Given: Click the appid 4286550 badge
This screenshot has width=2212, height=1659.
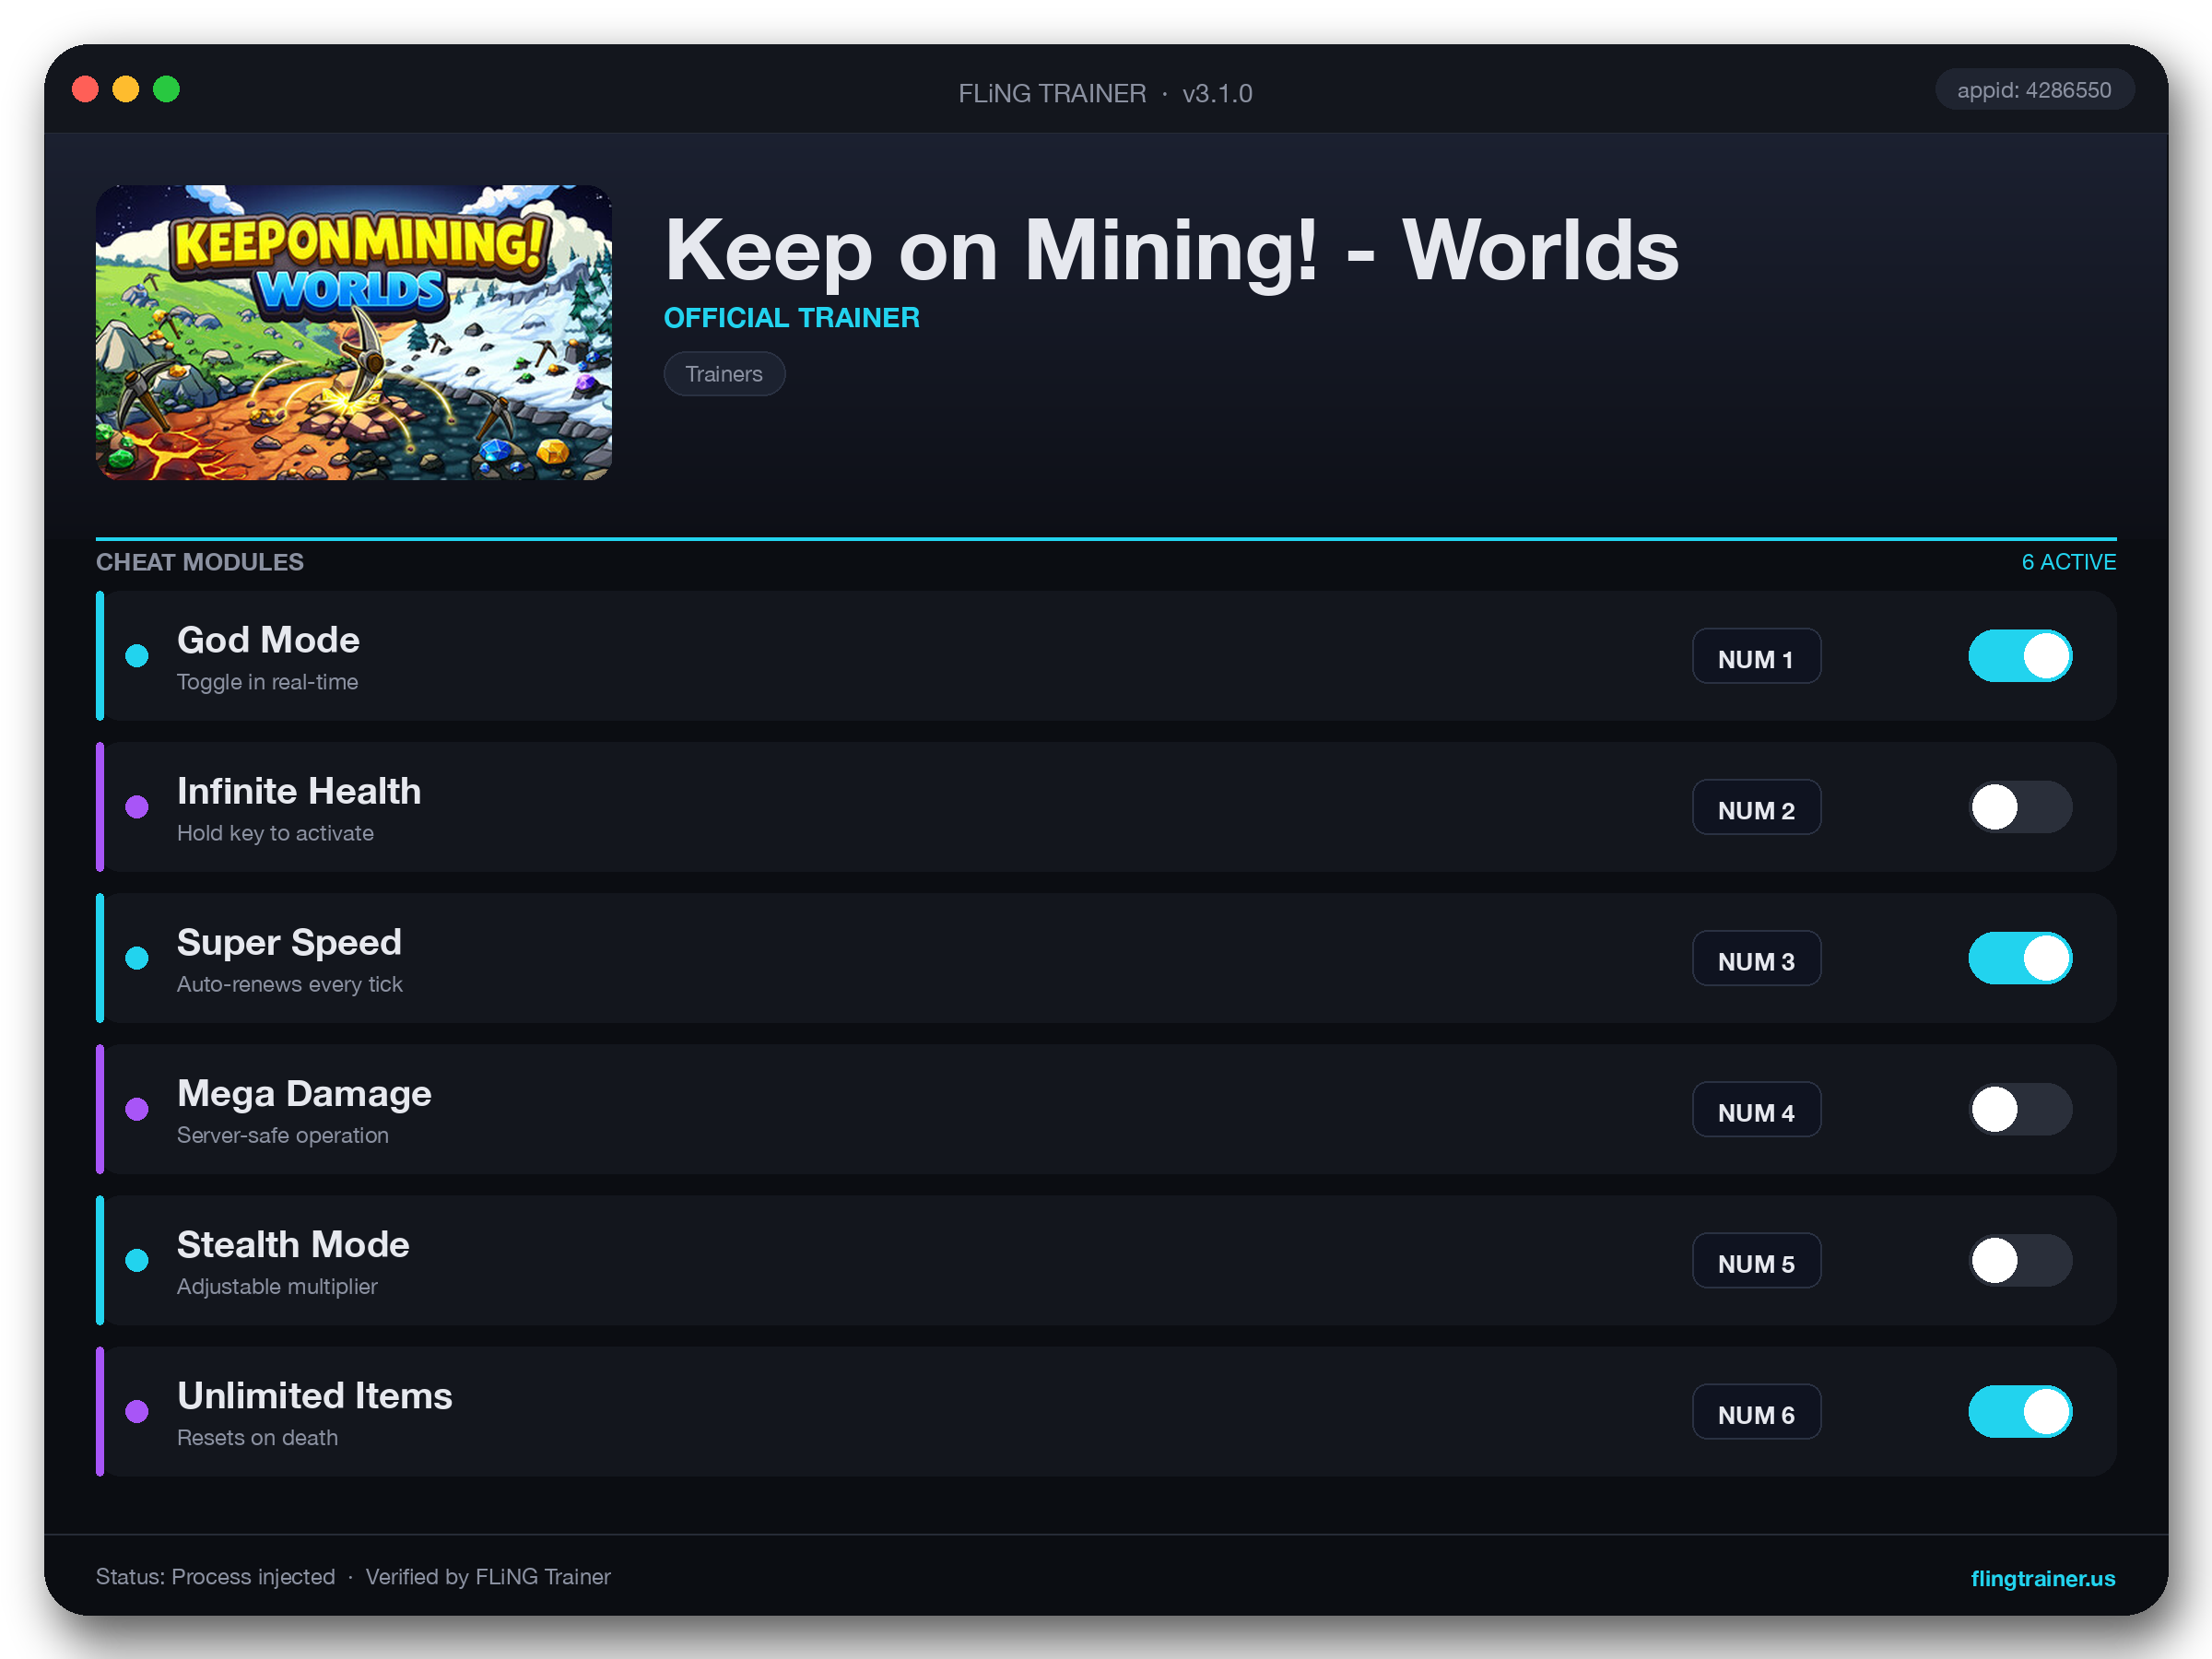Looking at the screenshot, I should 2034,90.
